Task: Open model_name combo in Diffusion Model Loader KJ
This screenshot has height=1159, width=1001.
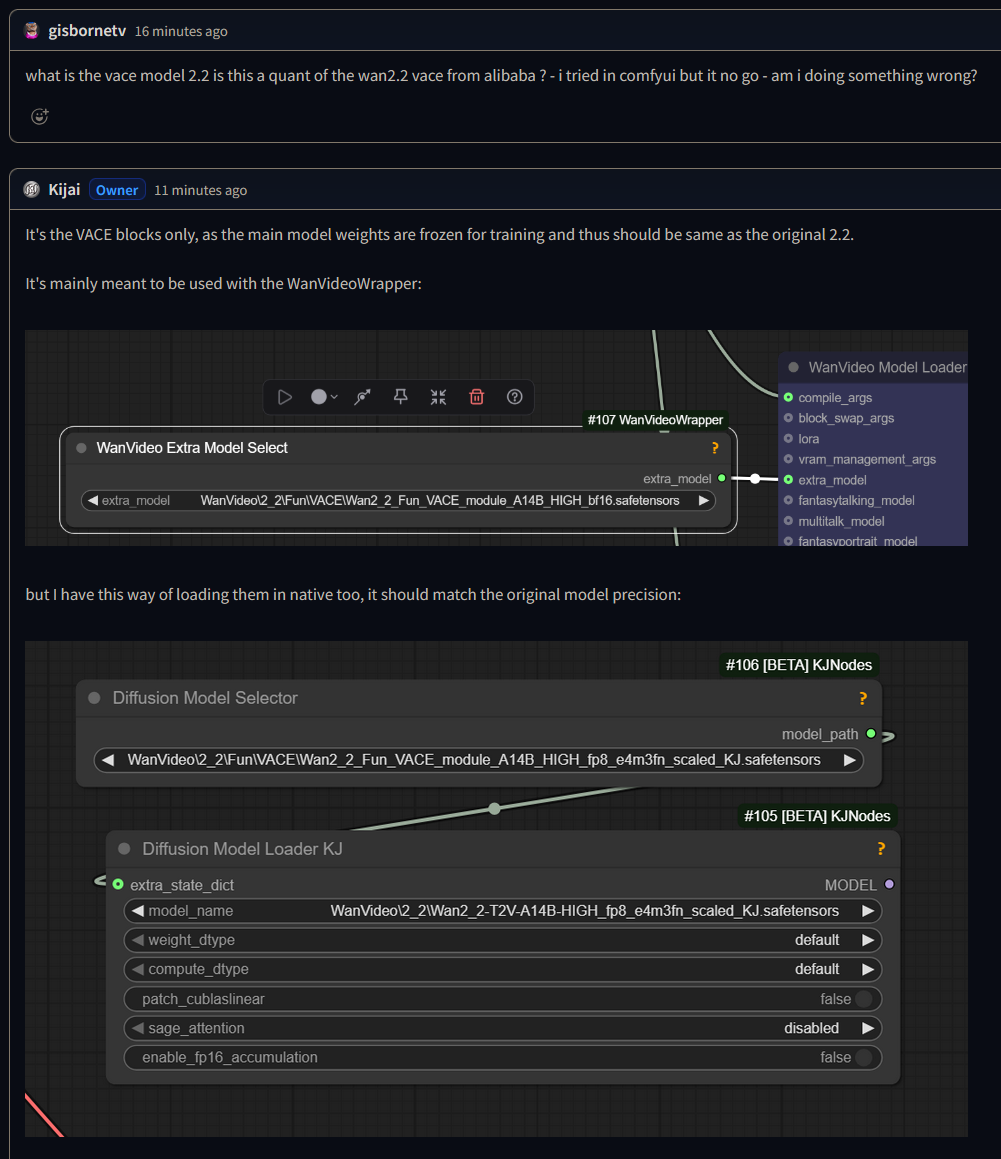Action: coord(503,911)
